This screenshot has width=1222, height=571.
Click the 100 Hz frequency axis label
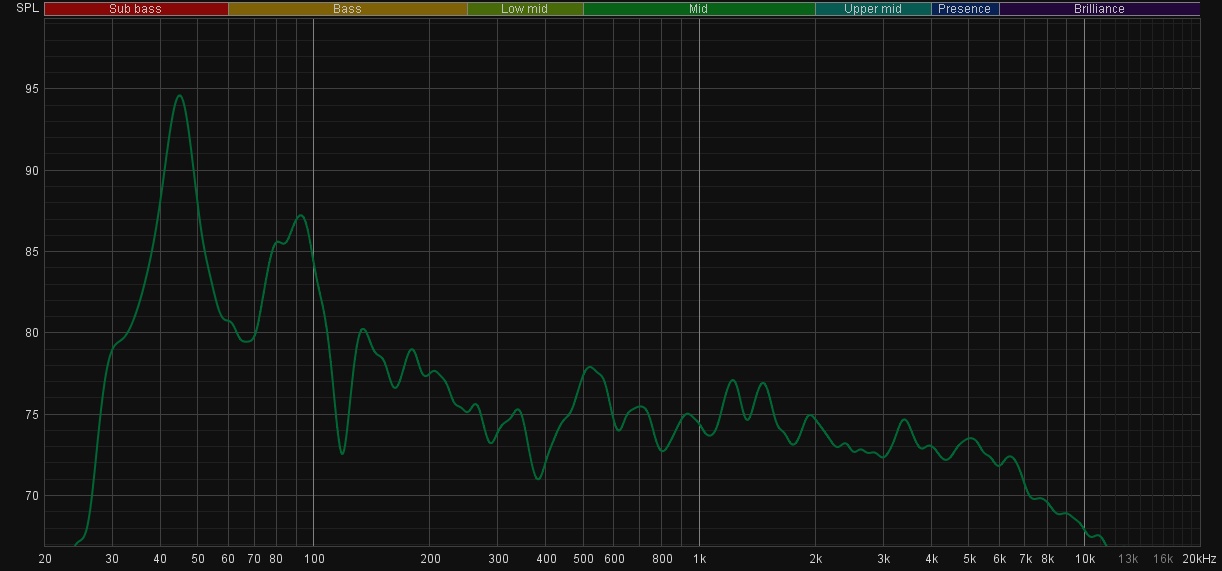click(313, 559)
